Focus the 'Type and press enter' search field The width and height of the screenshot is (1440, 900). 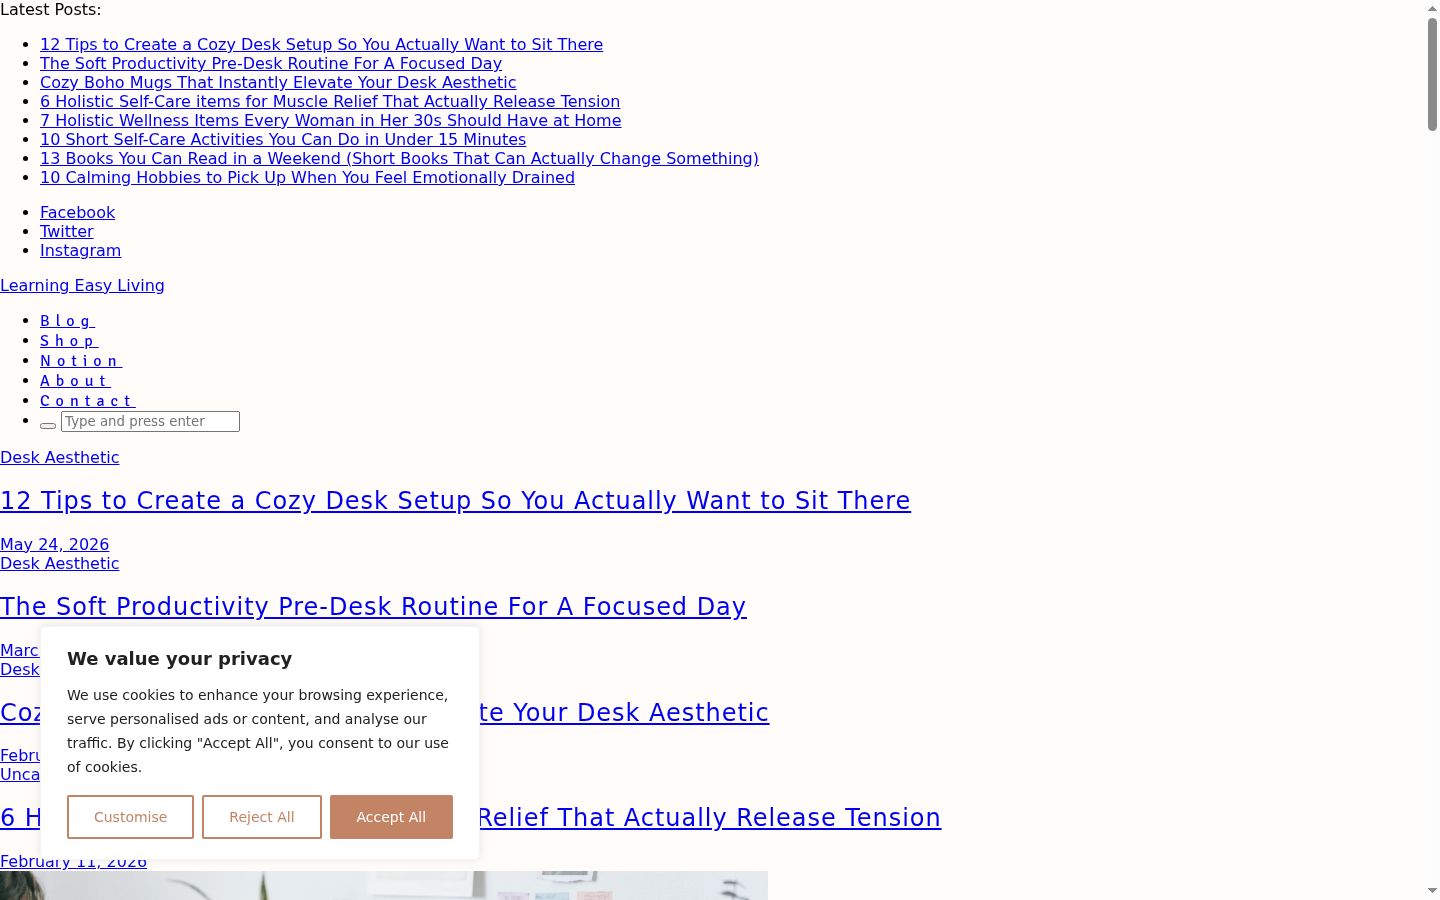tap(150, 421)
